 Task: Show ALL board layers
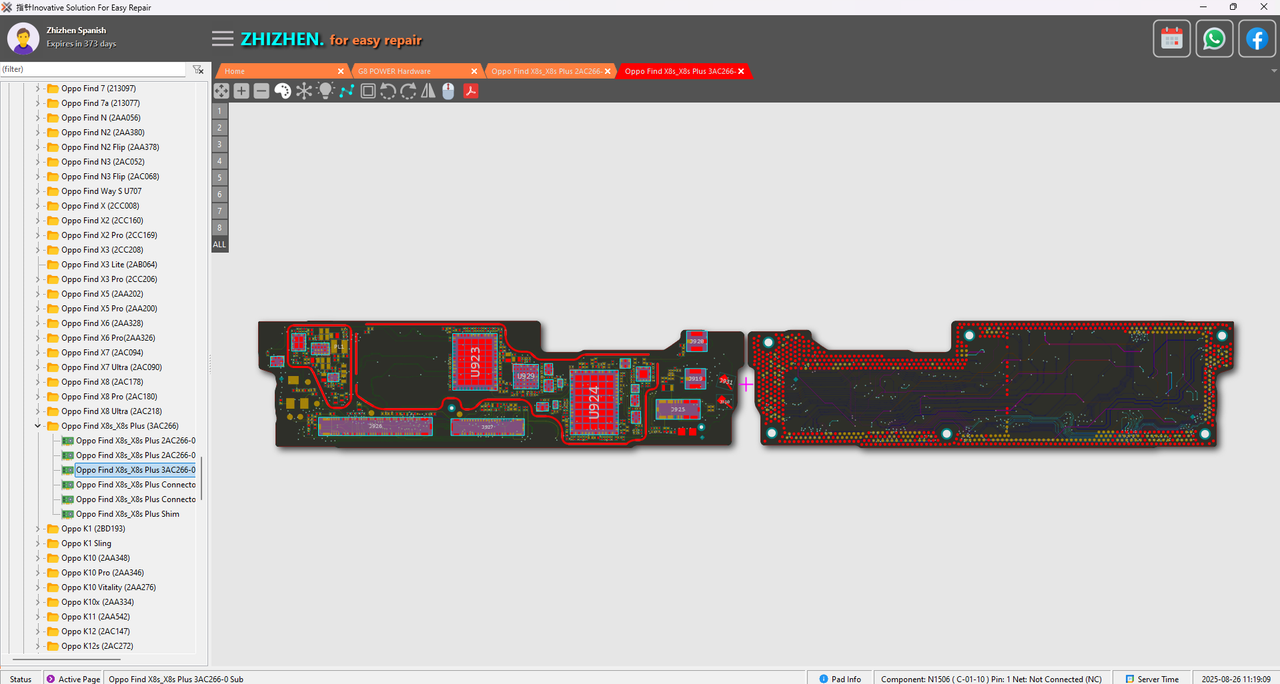(x=220, y=244)
